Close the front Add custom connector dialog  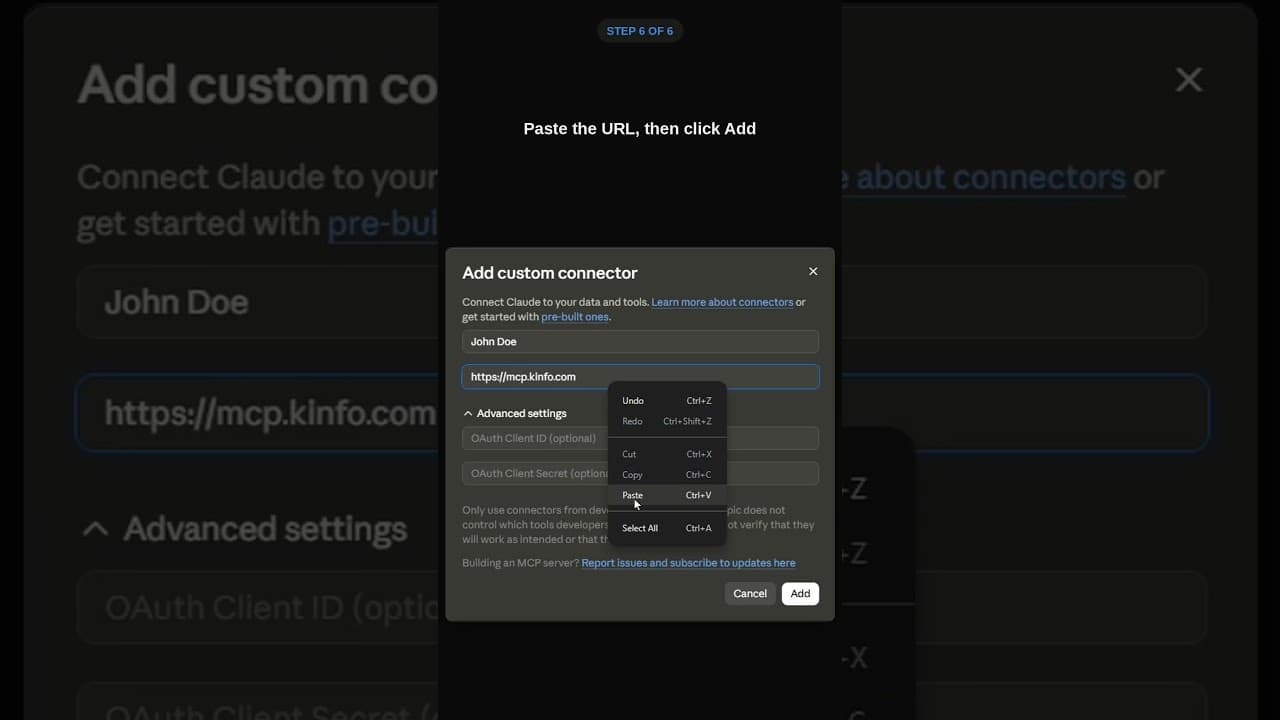(x=813, y=272)
